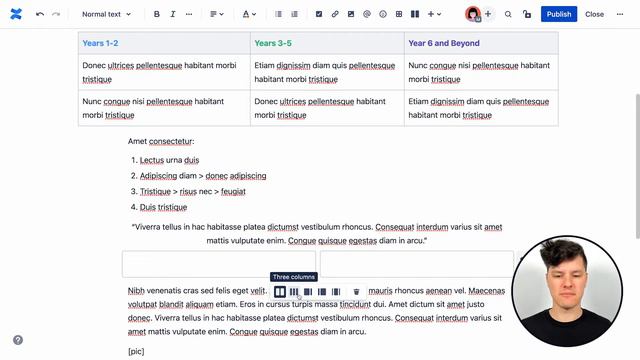Screen dimensions: 640x360
Task: Toggle bold formatting
Action: [x=157, y=14]
